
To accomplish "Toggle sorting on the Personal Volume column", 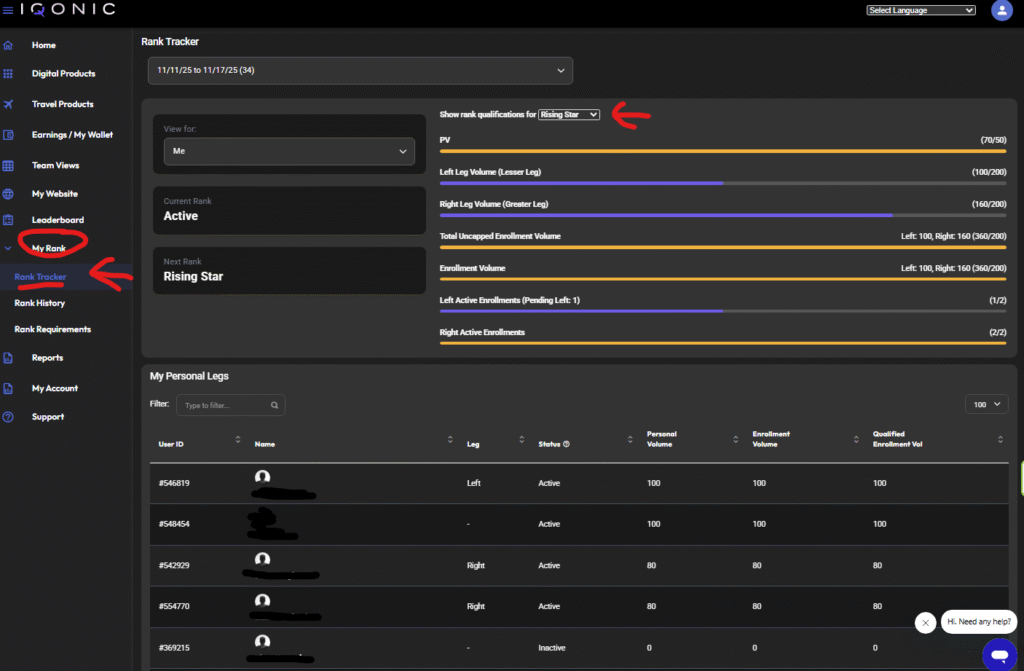I will coord(737,441).
